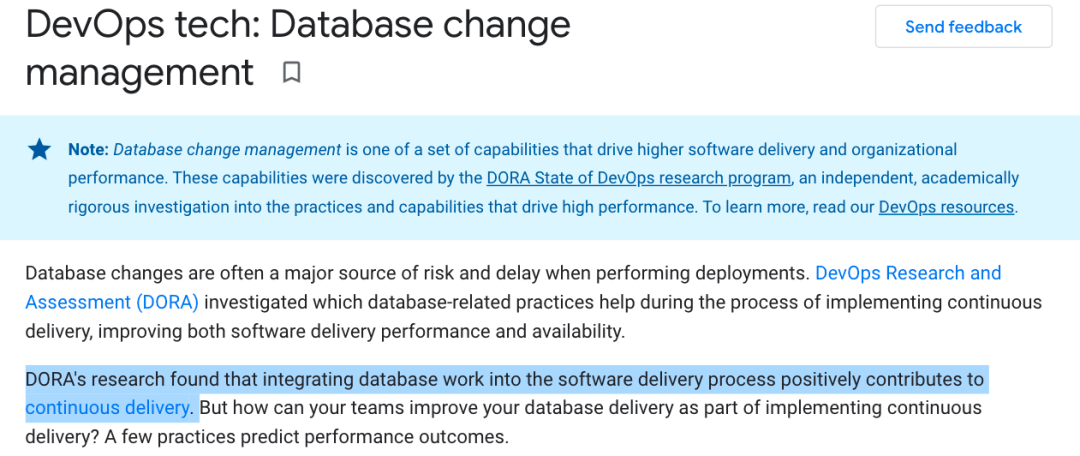This screenshot has height=456, width=1080.
Task: Click the star icon in the note box
Action: point(39,149)
